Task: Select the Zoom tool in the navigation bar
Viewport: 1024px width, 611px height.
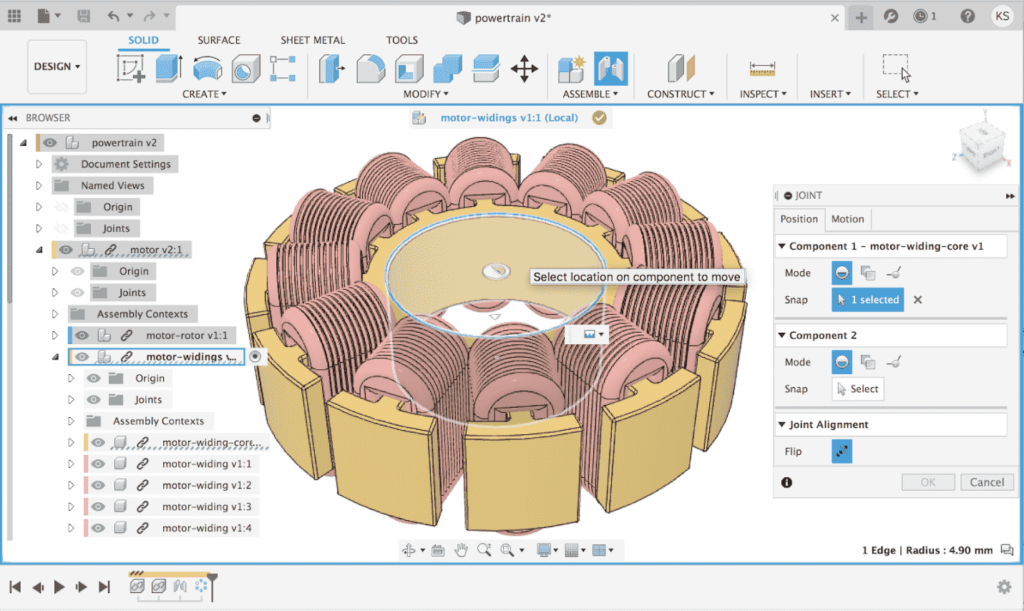Action: tap(485, 549)
